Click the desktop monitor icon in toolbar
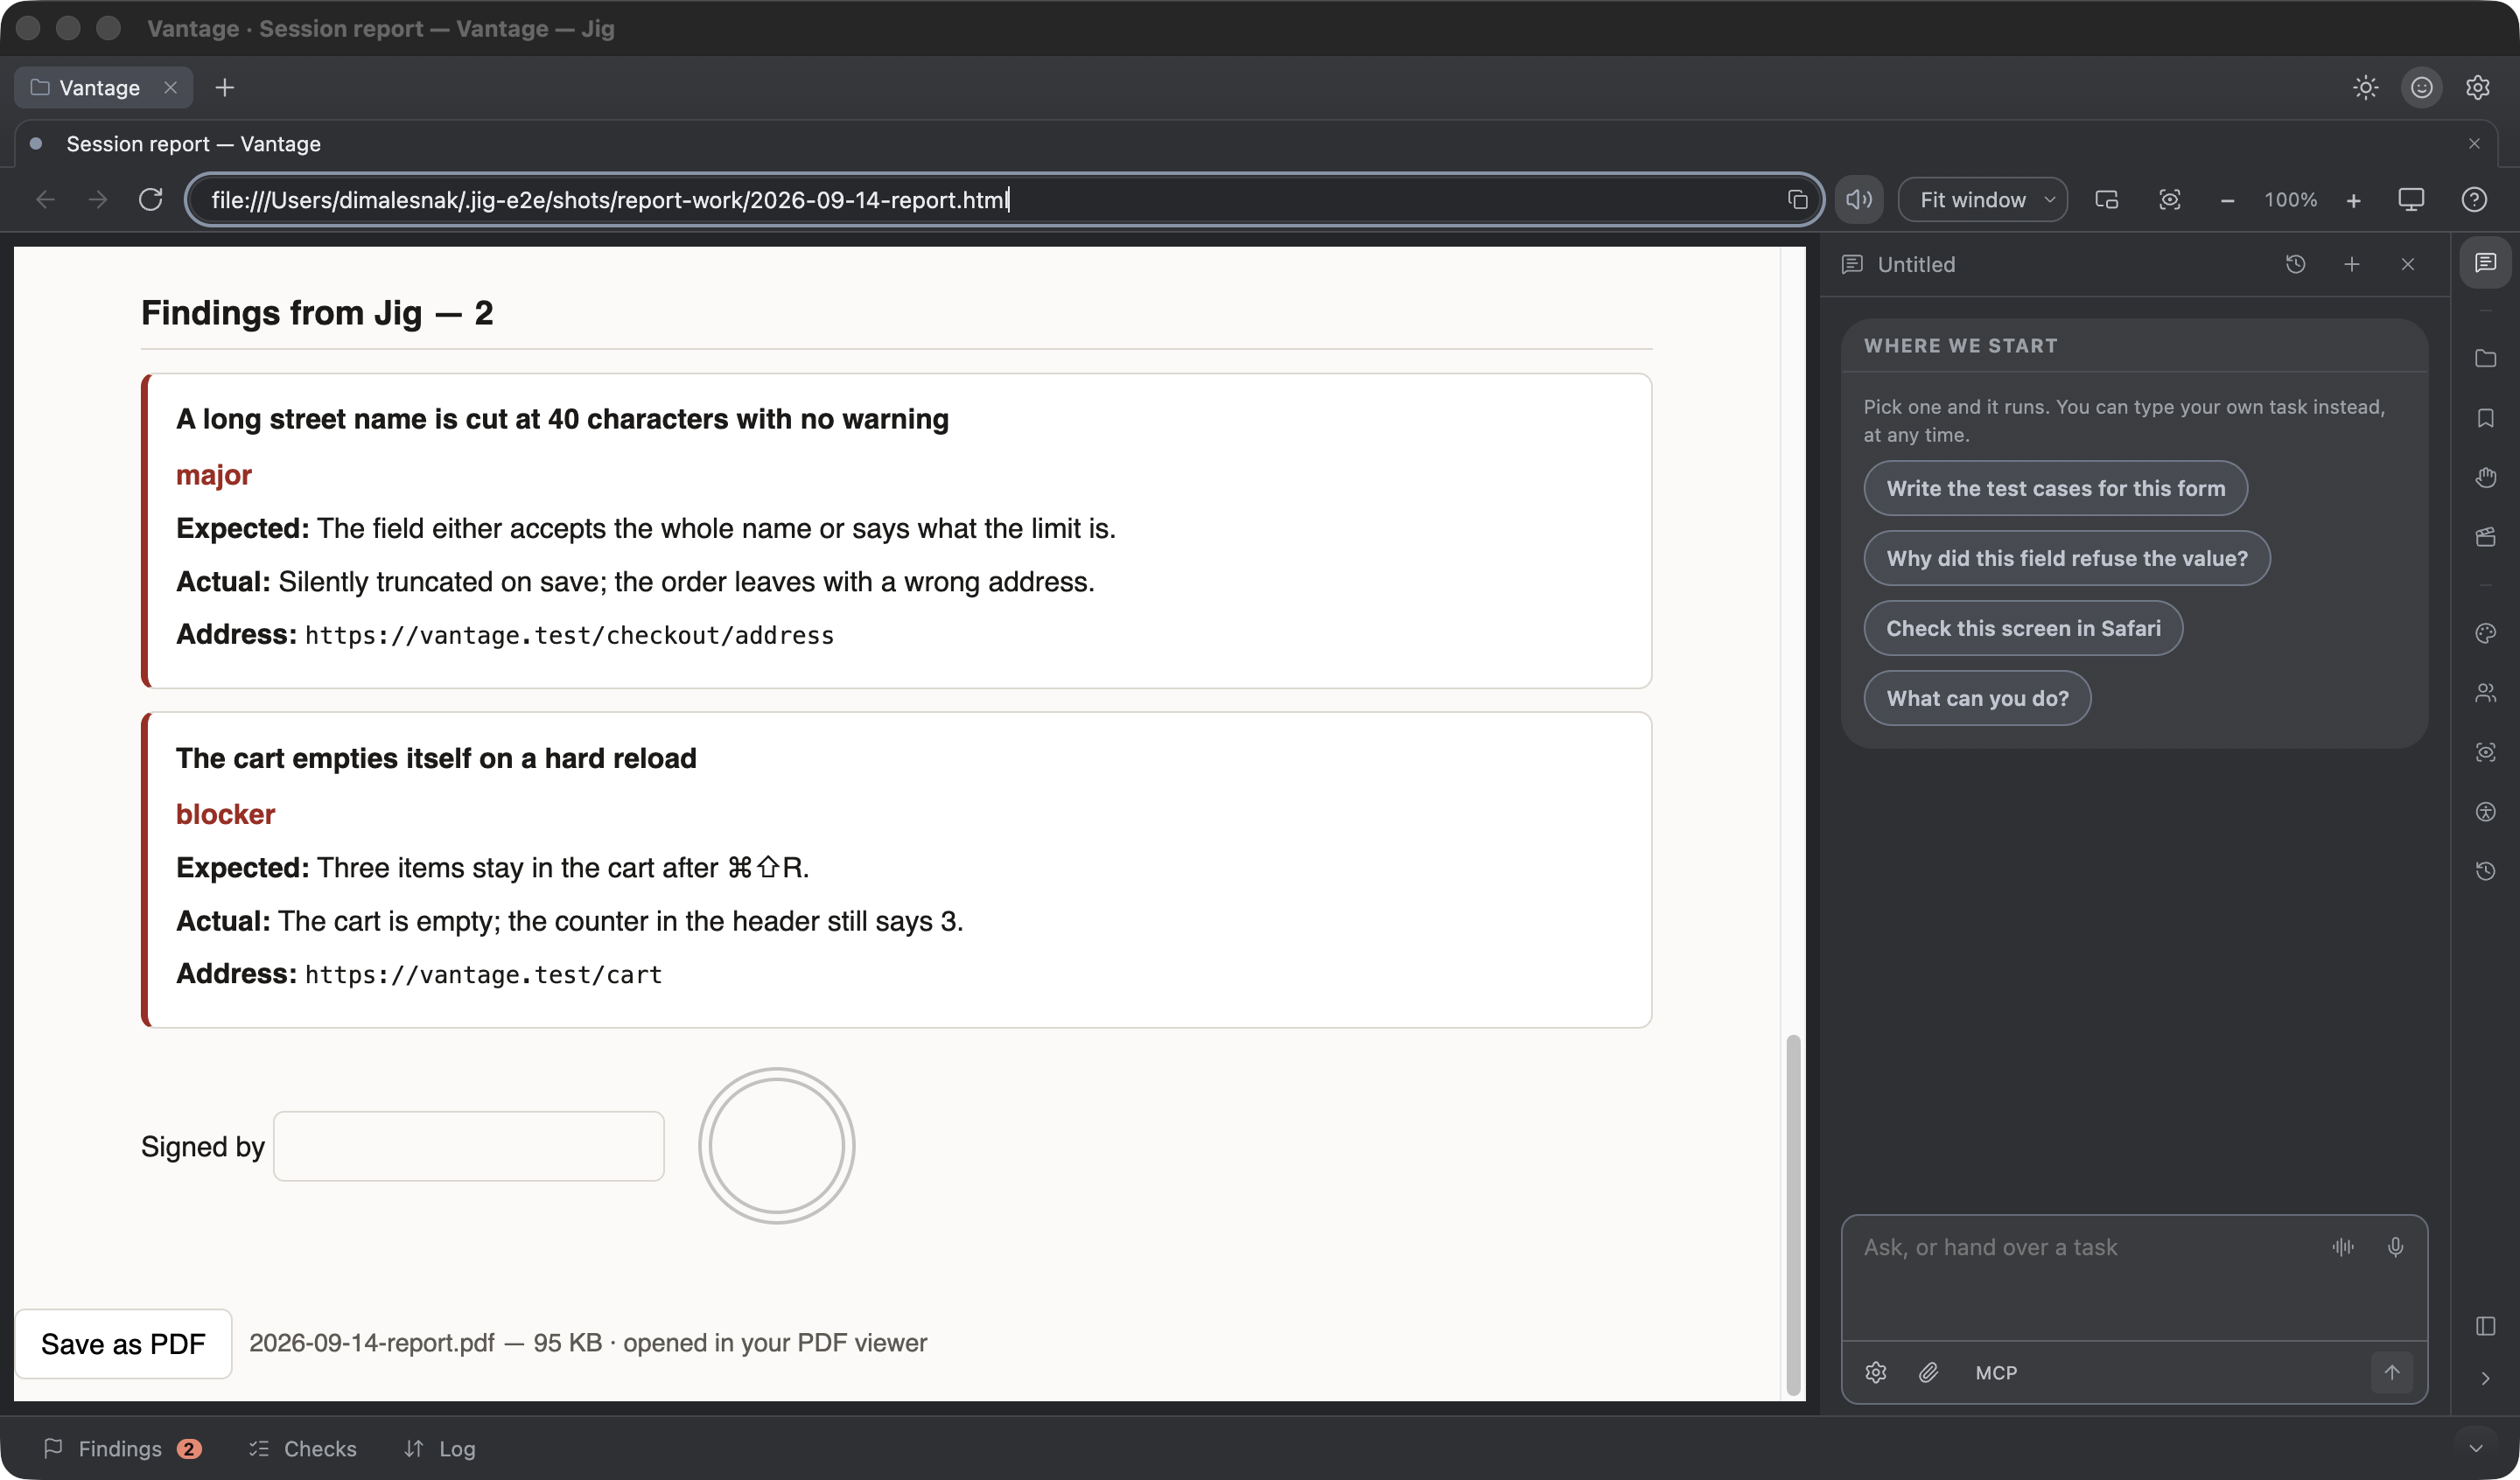 (x=2411, y=200)
